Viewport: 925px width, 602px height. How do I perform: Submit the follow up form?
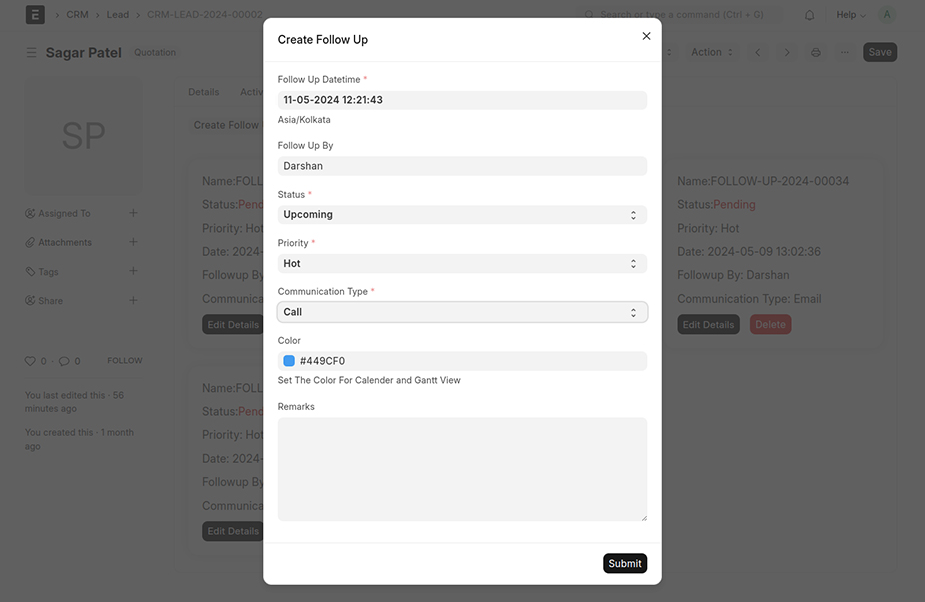(x=625, y=563)
